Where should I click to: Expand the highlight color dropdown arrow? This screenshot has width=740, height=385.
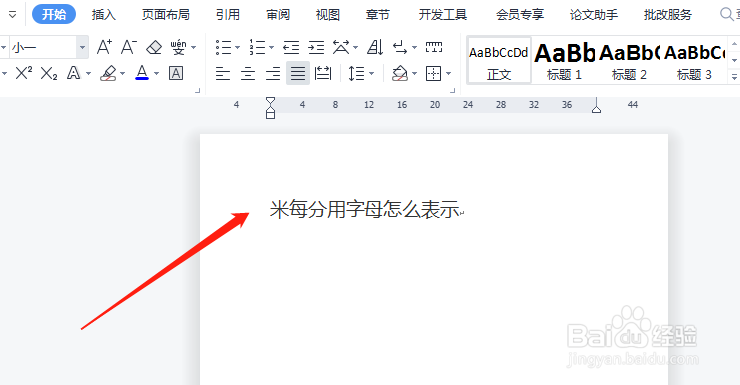point(123,74)
